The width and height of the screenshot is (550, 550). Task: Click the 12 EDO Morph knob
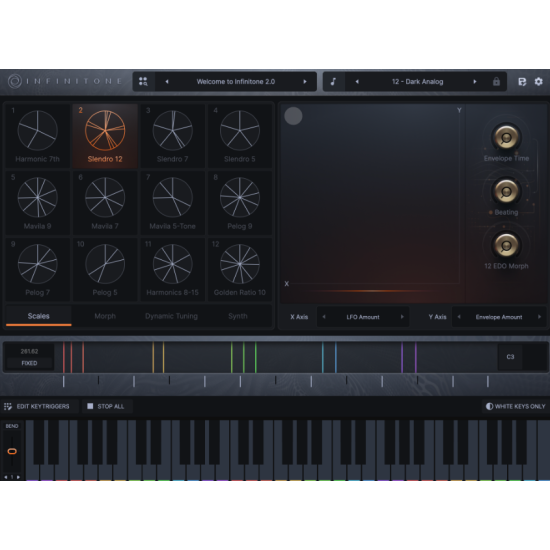click(x=506, y=245)
